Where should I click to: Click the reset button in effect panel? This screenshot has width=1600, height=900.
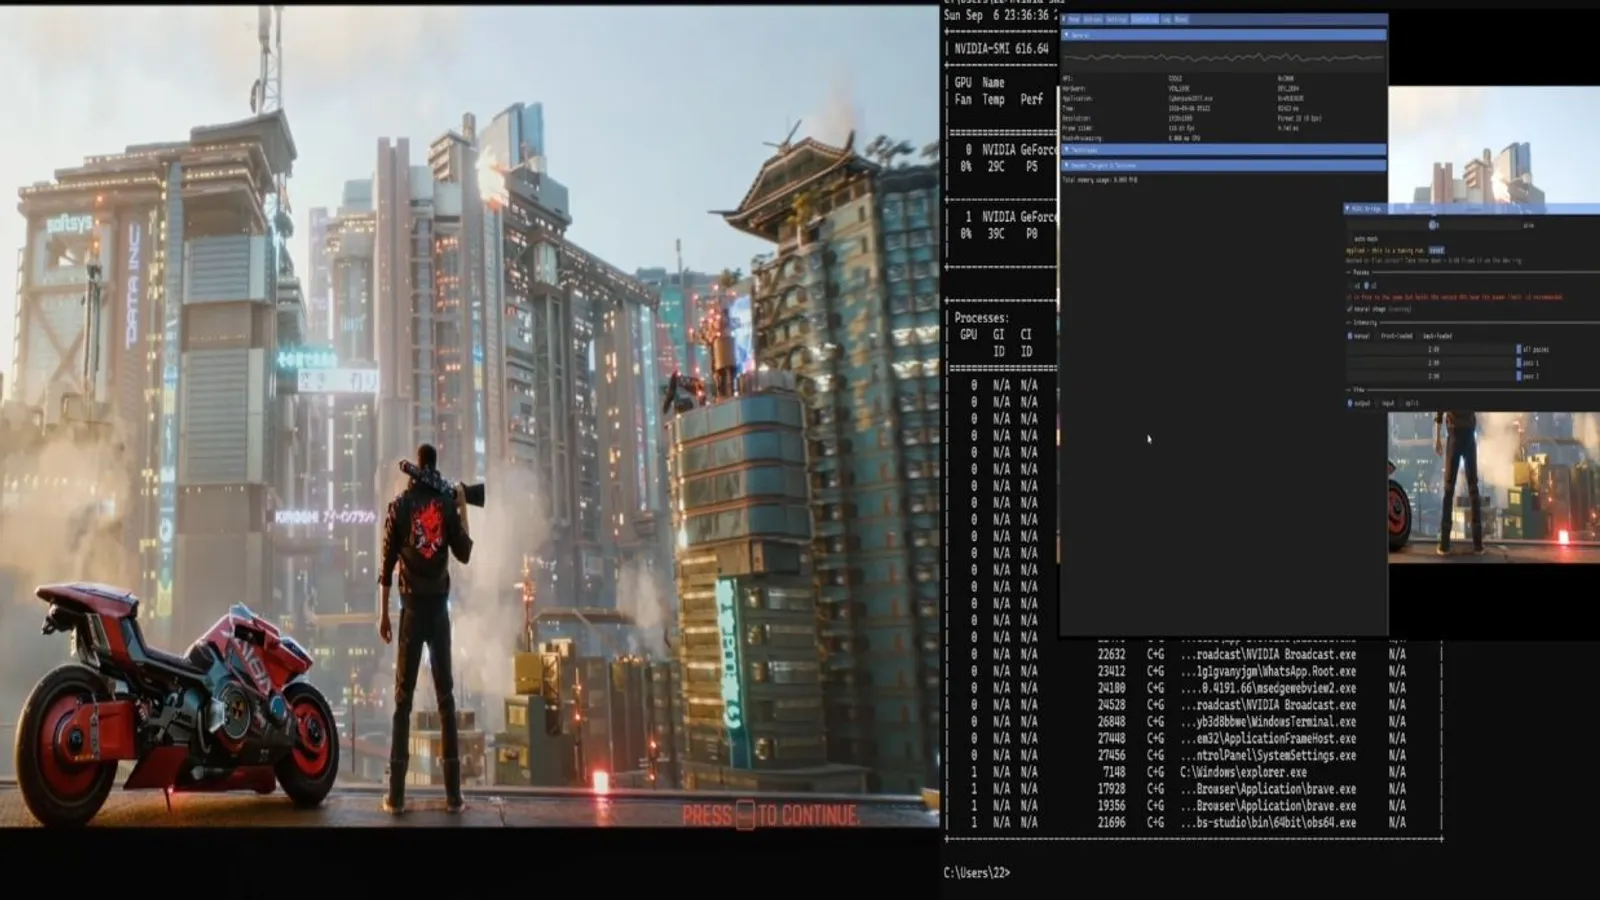pos(1437,250)
